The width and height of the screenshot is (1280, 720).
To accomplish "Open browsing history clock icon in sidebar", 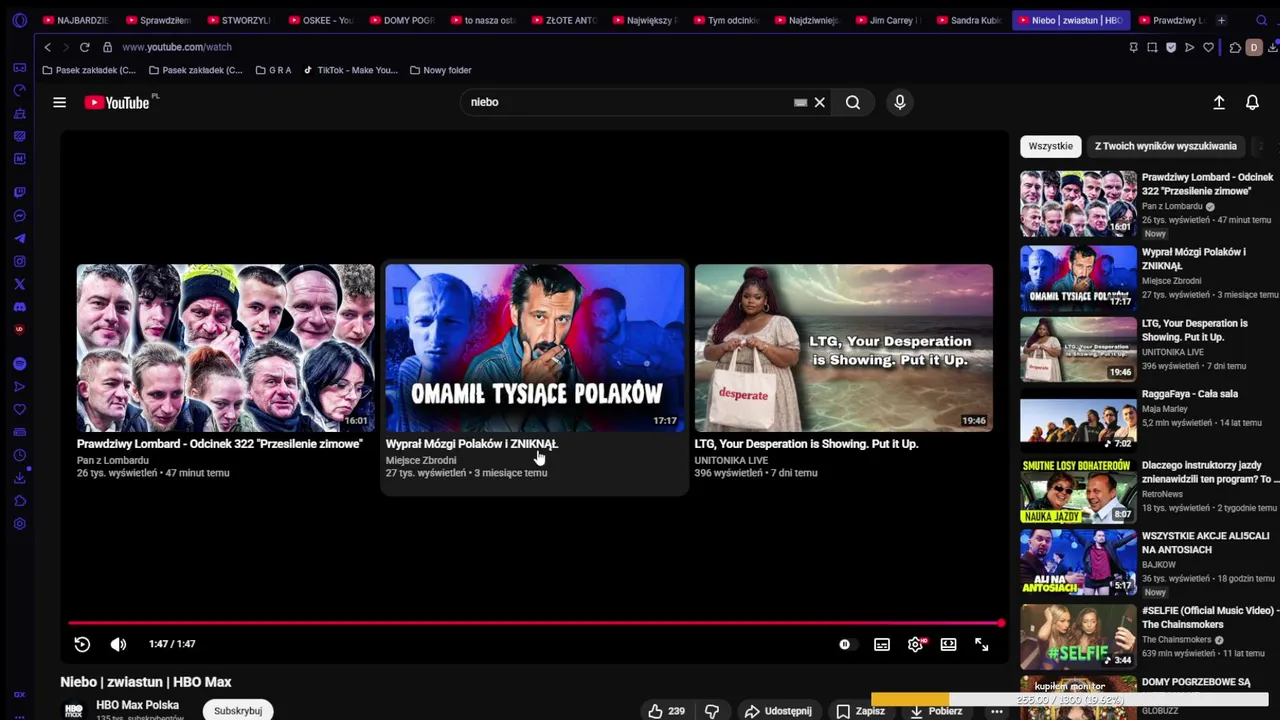I will pos(19,455).
